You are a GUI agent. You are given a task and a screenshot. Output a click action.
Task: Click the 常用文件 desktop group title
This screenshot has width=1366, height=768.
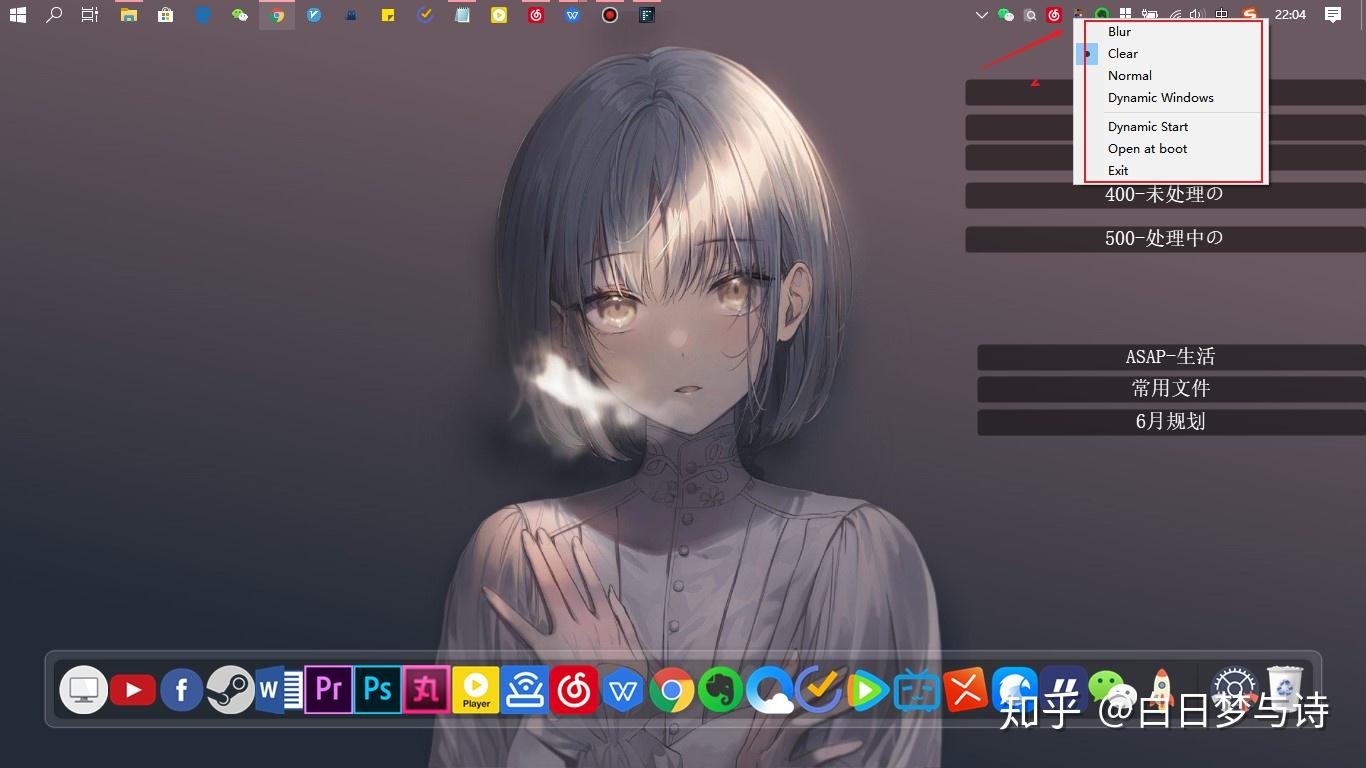point(1170,389)
